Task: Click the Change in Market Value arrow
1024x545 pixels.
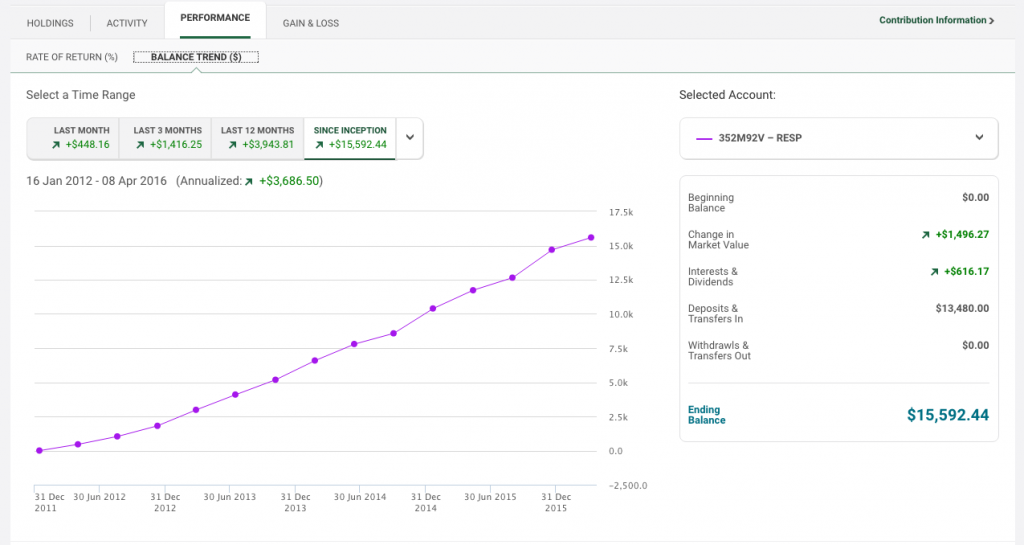Action: click(925, 235)
